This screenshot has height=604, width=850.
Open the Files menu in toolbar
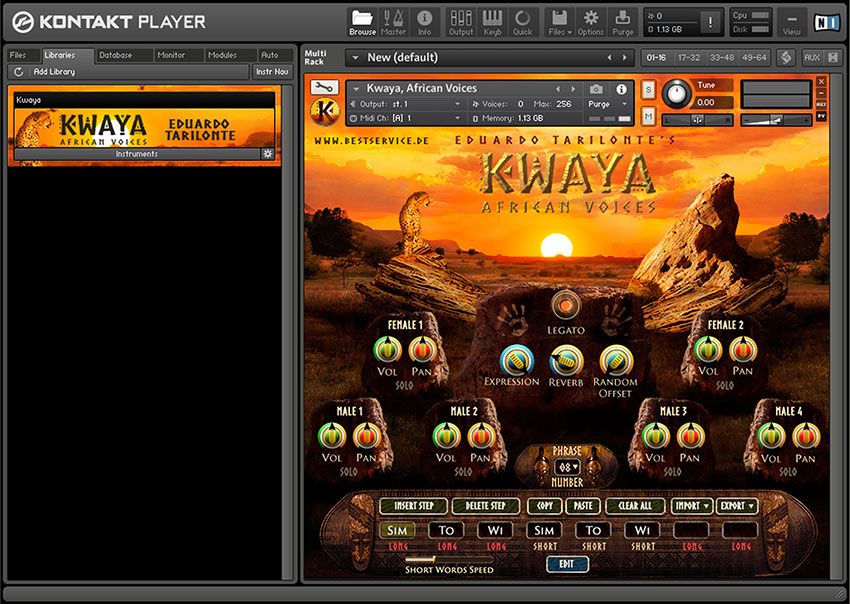(x=560, y=23)
